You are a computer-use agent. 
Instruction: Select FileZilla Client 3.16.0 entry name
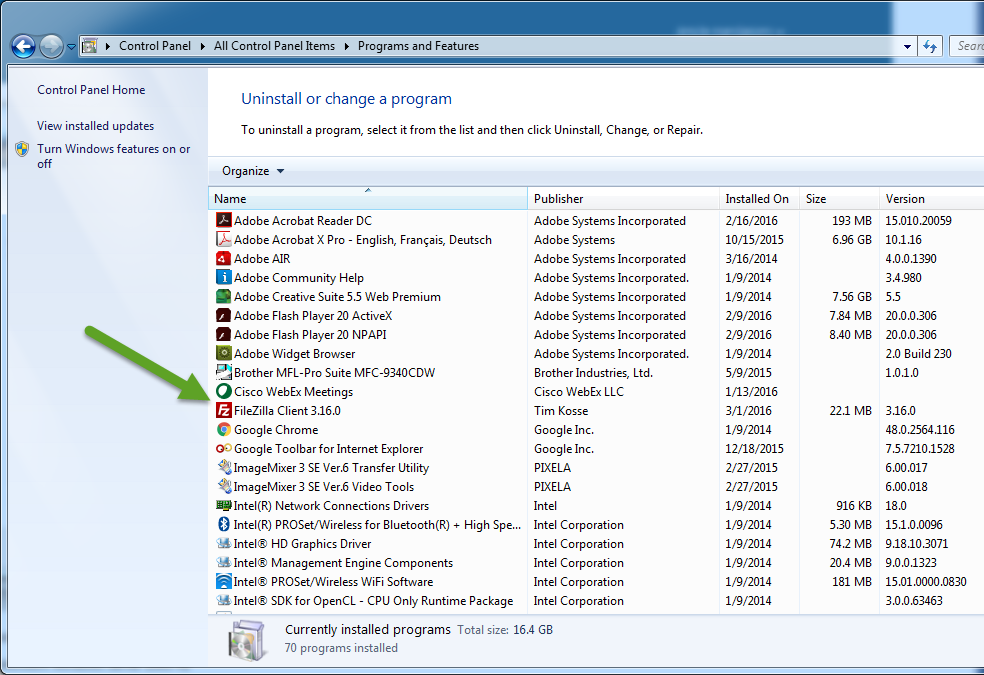coord(287,410)
